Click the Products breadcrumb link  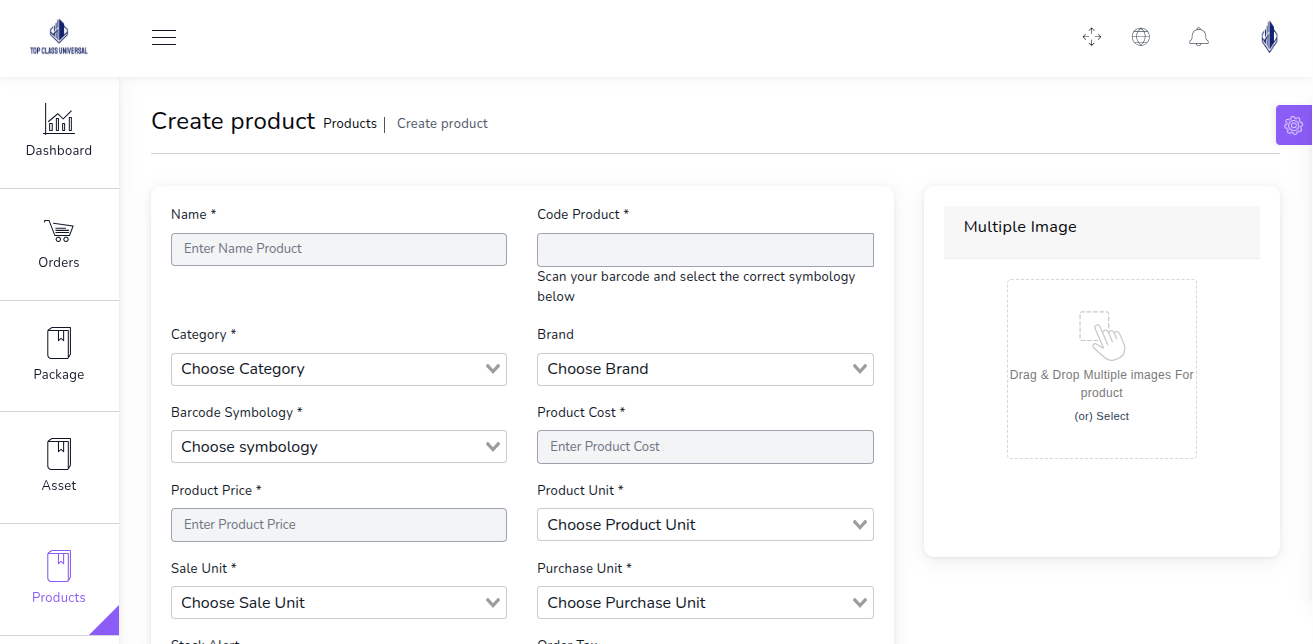point(350,124)
